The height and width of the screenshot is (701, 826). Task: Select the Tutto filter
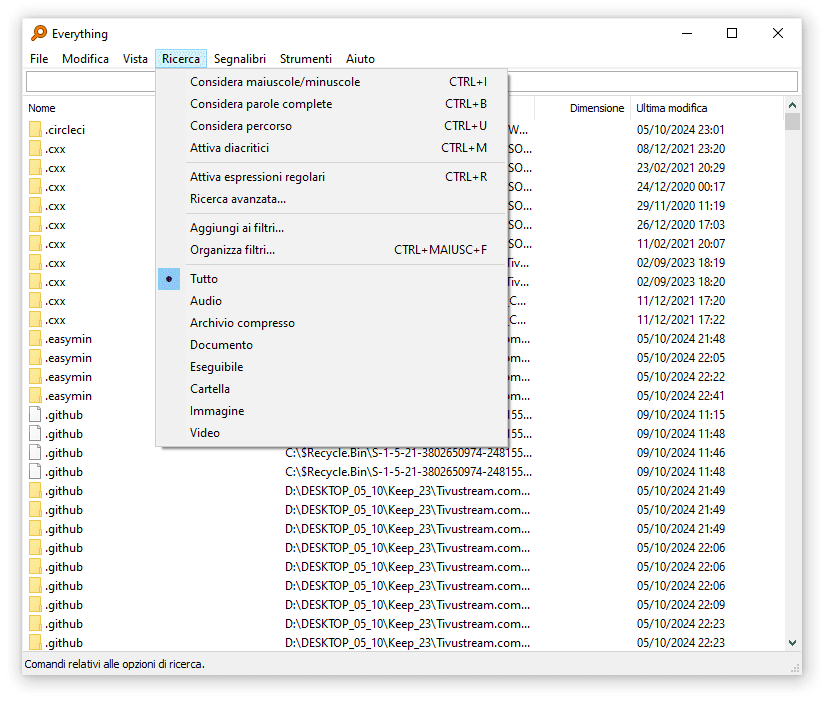tap(332, 279)
